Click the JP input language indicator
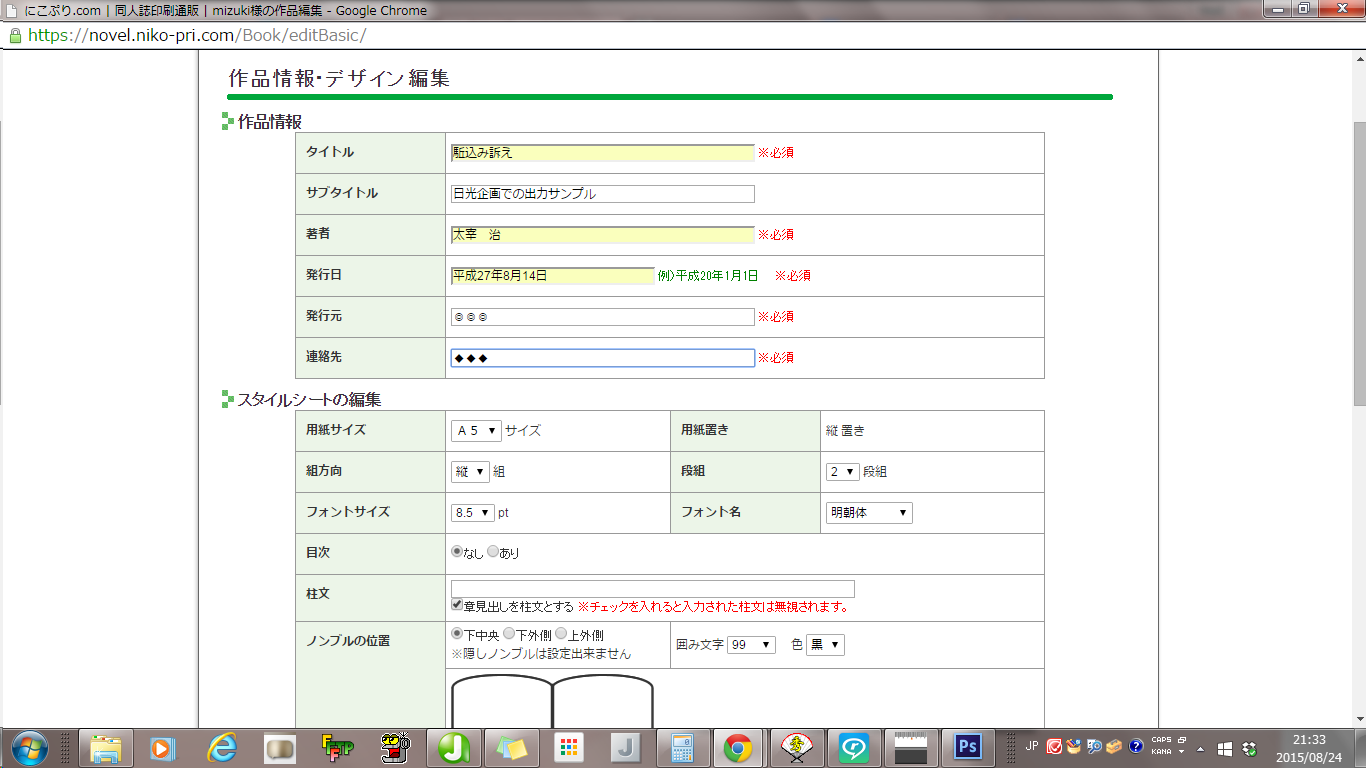 click(x=1032, y=746)
